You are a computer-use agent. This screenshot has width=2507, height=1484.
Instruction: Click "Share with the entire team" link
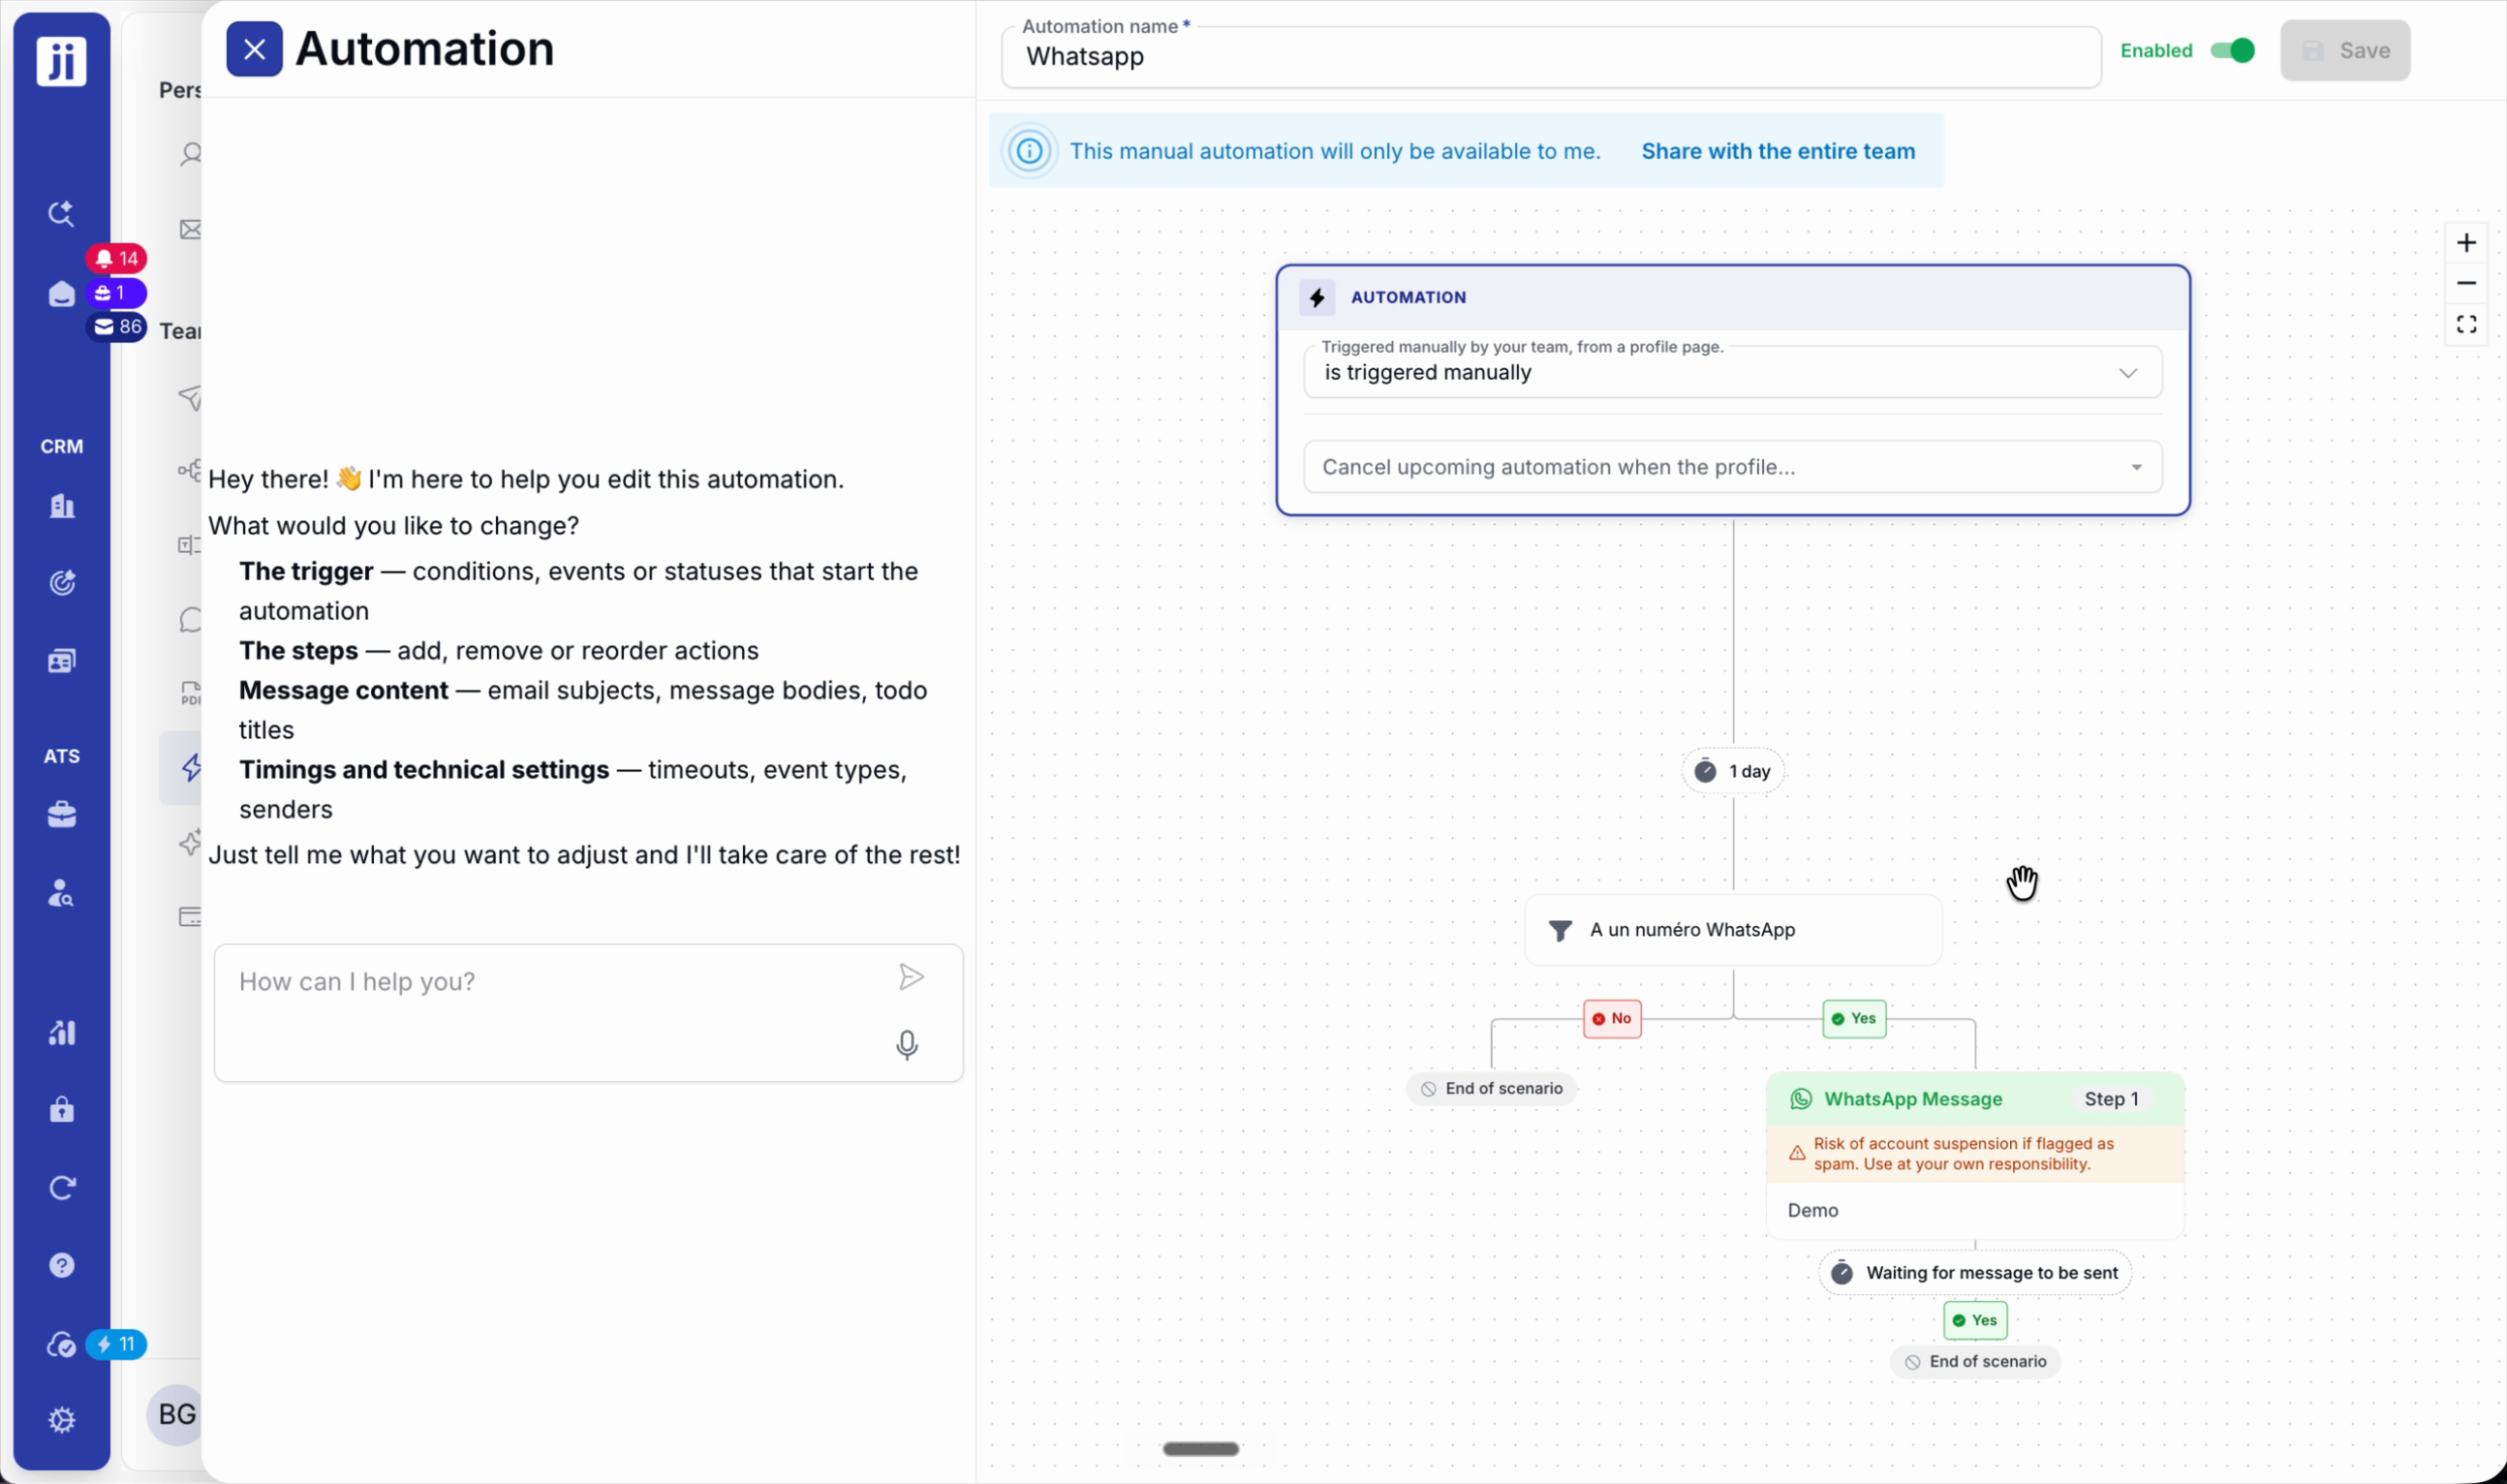[x=1778, y=151]
